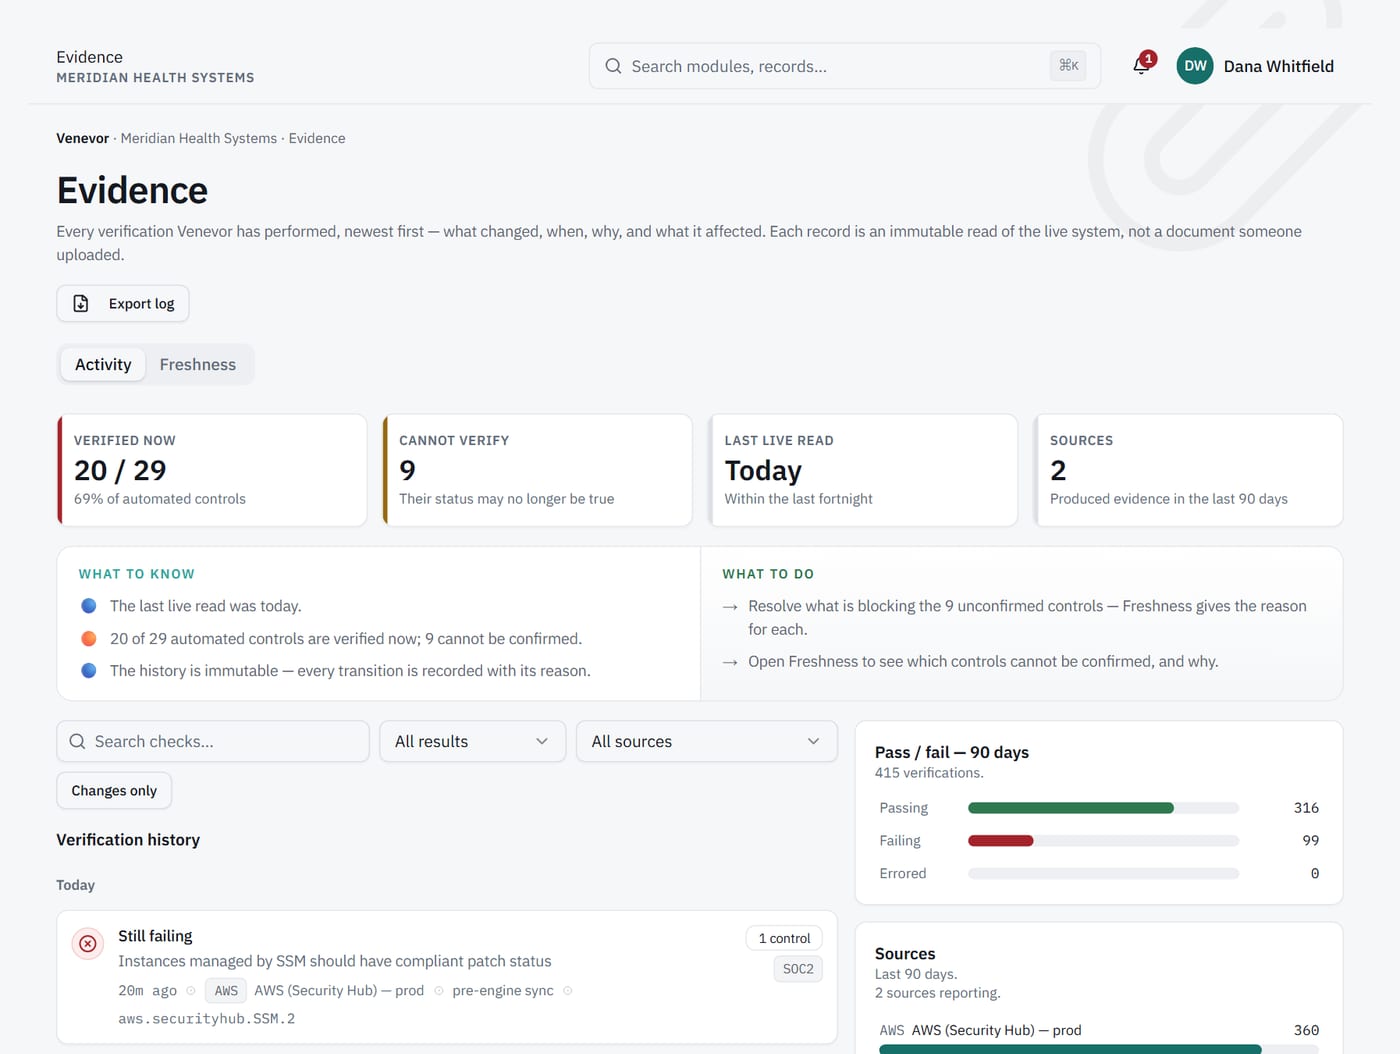Click the AWS (Security Hub) — prod source bar
Image resolution: width=1400 pixels, height=1054 pixels.
(x=1098, y=1049)
